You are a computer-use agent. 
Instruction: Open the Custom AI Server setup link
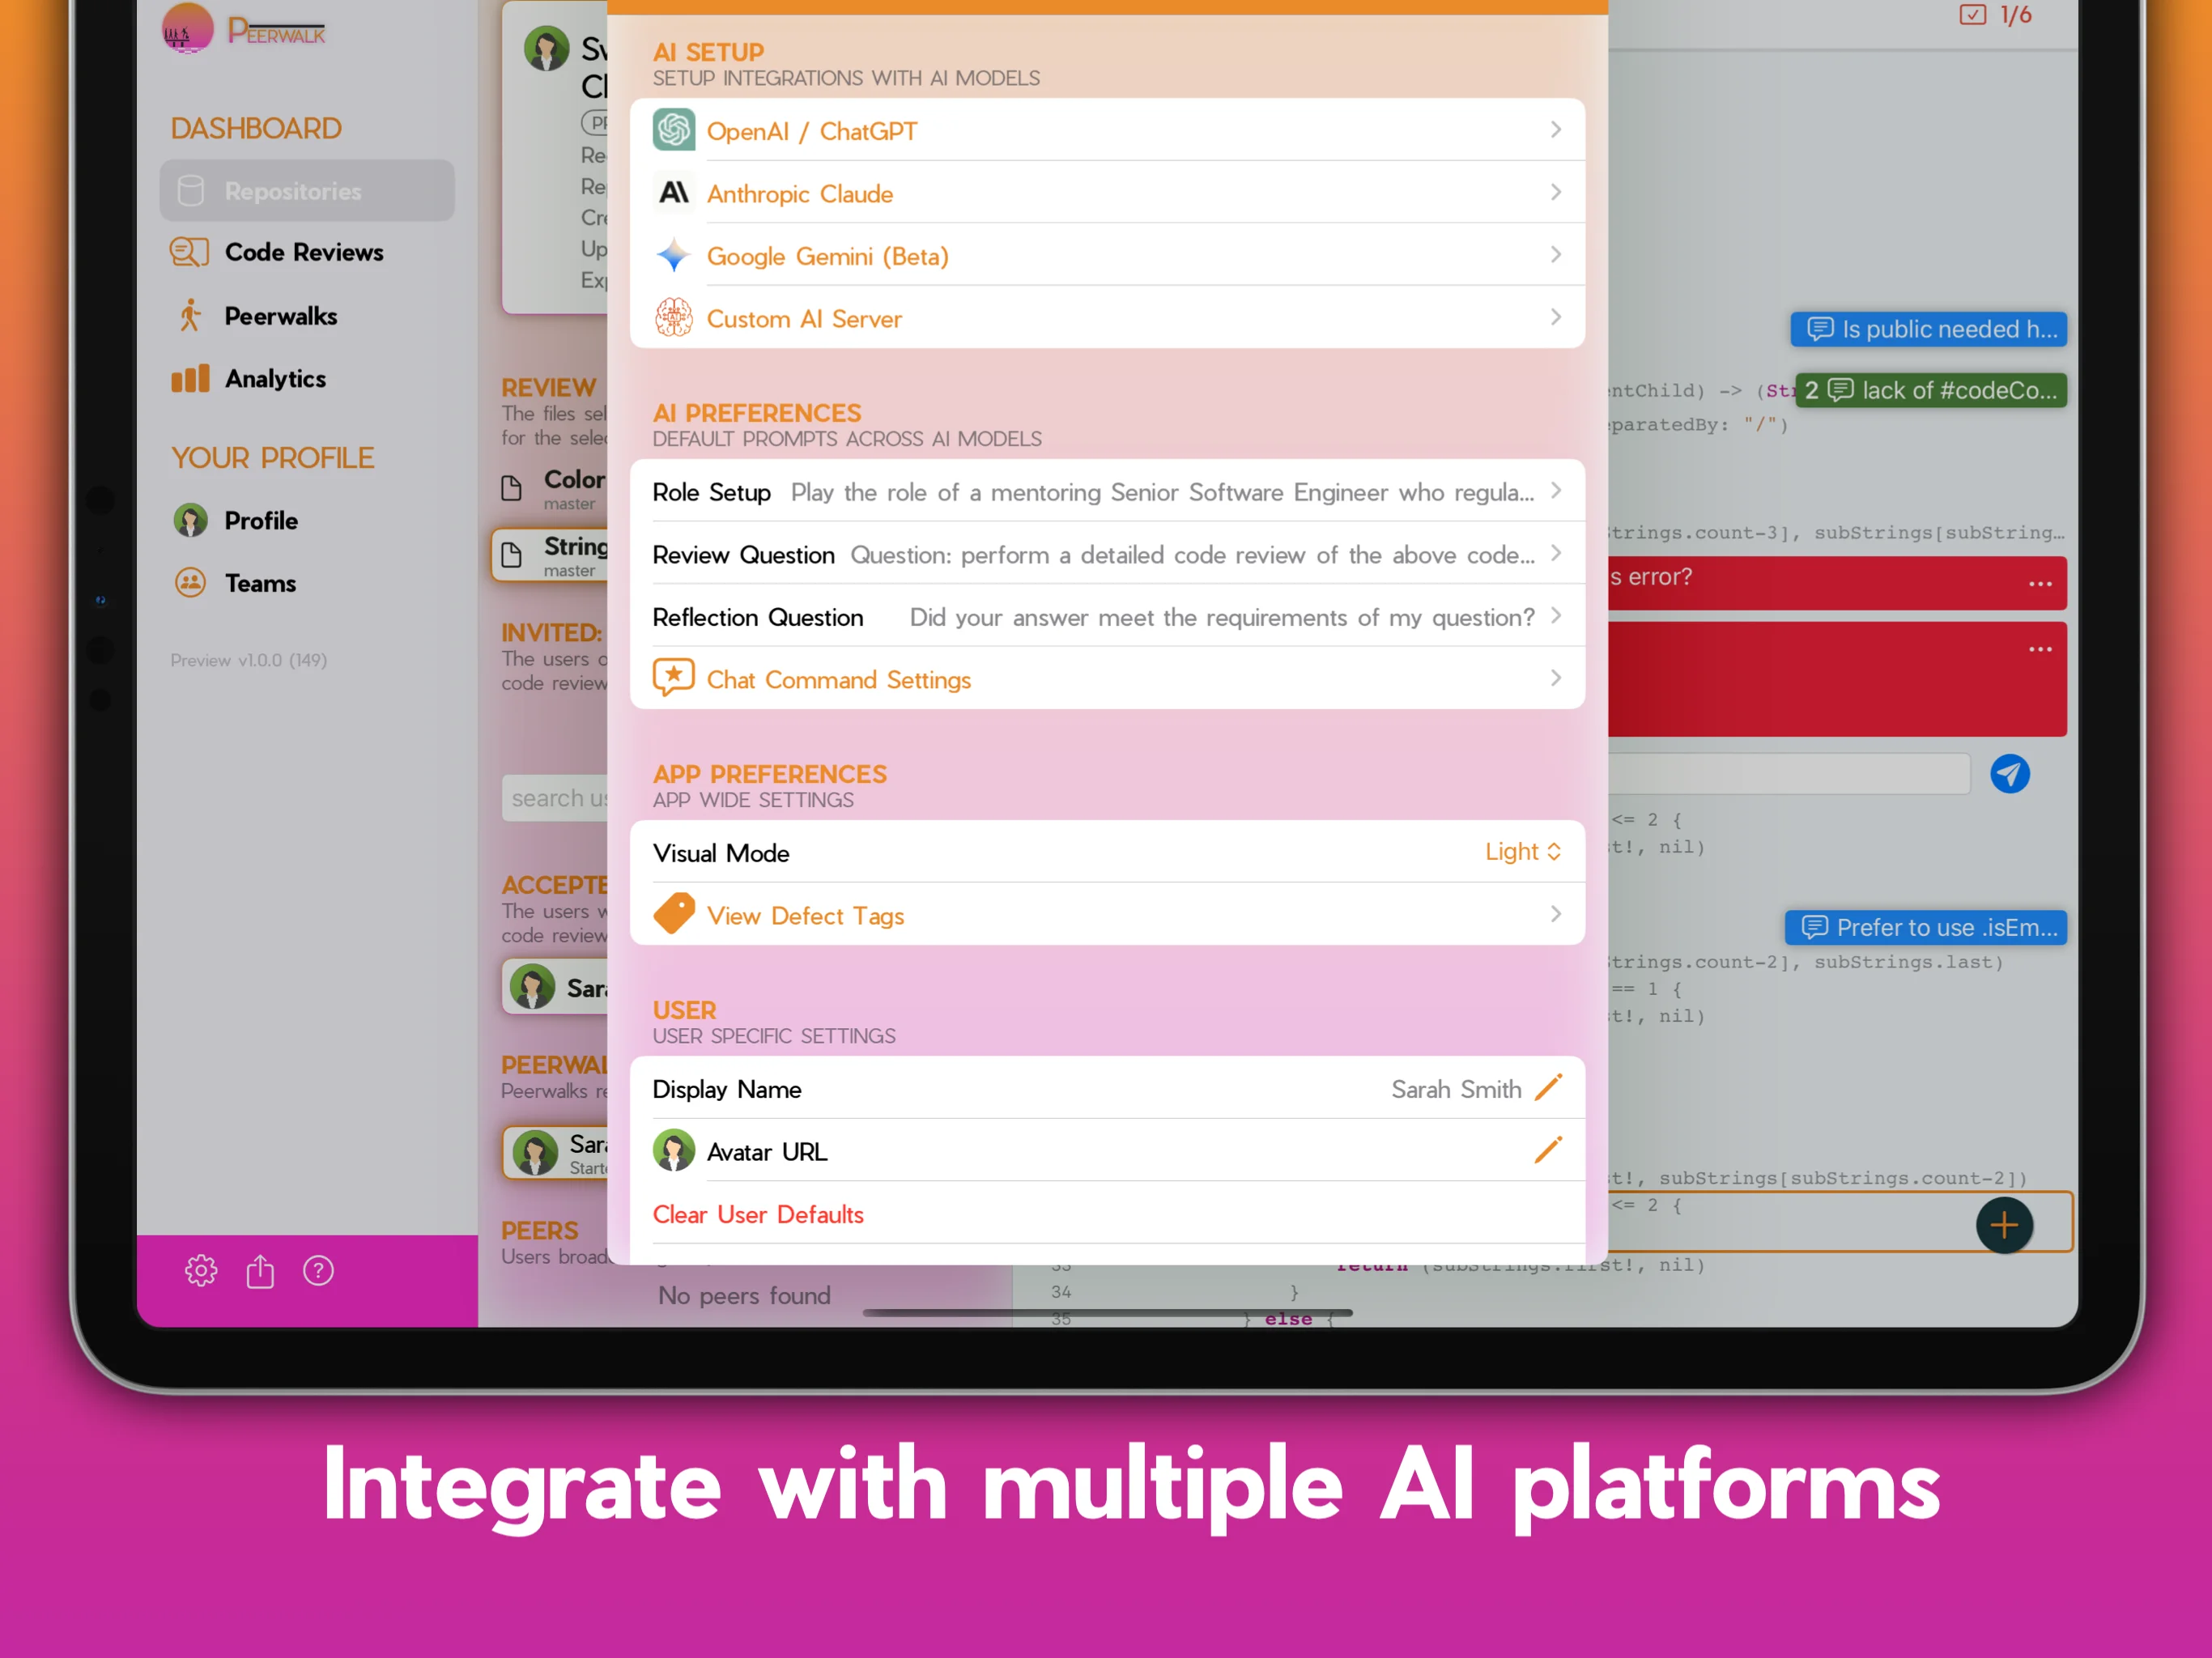click(x=804, y=318)
